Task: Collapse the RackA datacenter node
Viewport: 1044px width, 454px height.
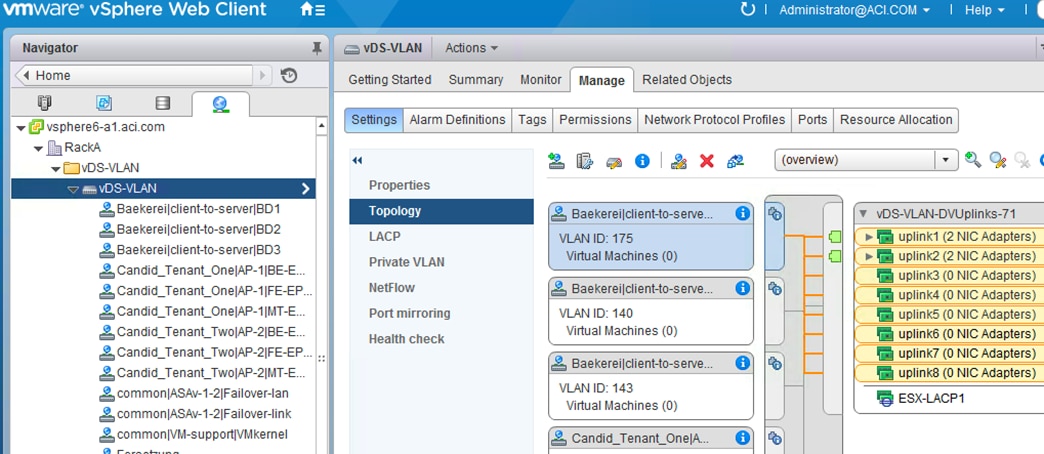Action: pos(39,148)
